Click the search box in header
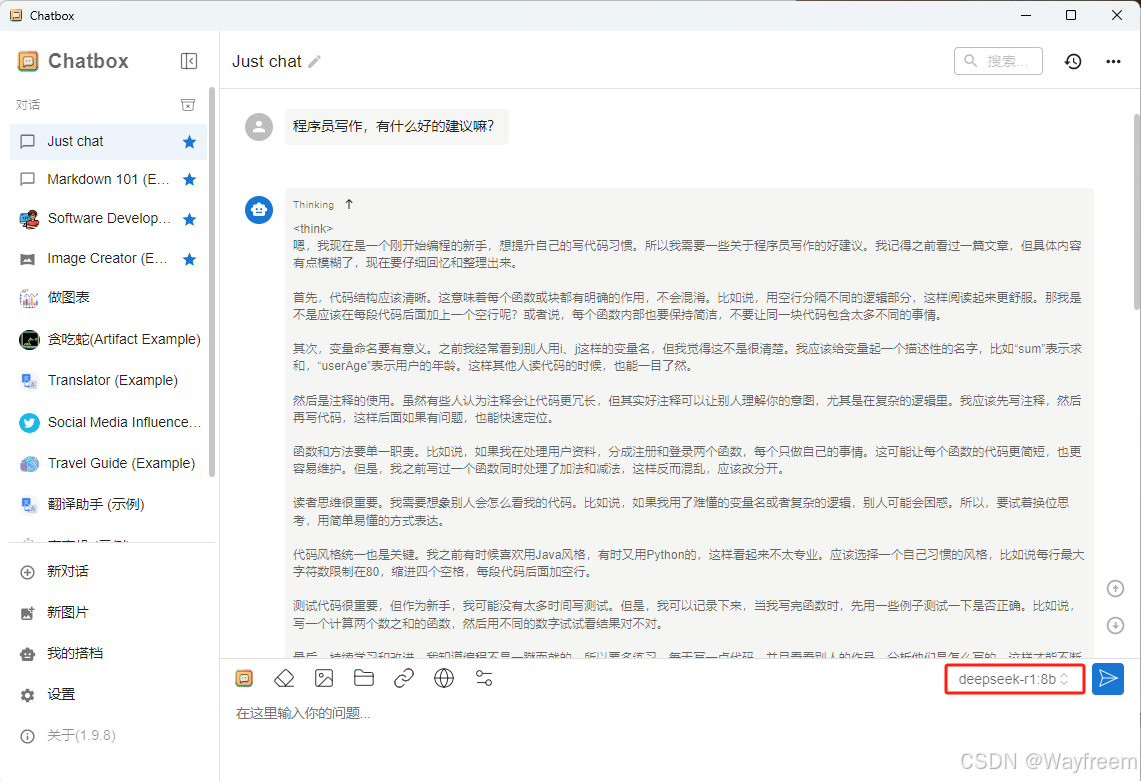 click(x=998, y=61)
